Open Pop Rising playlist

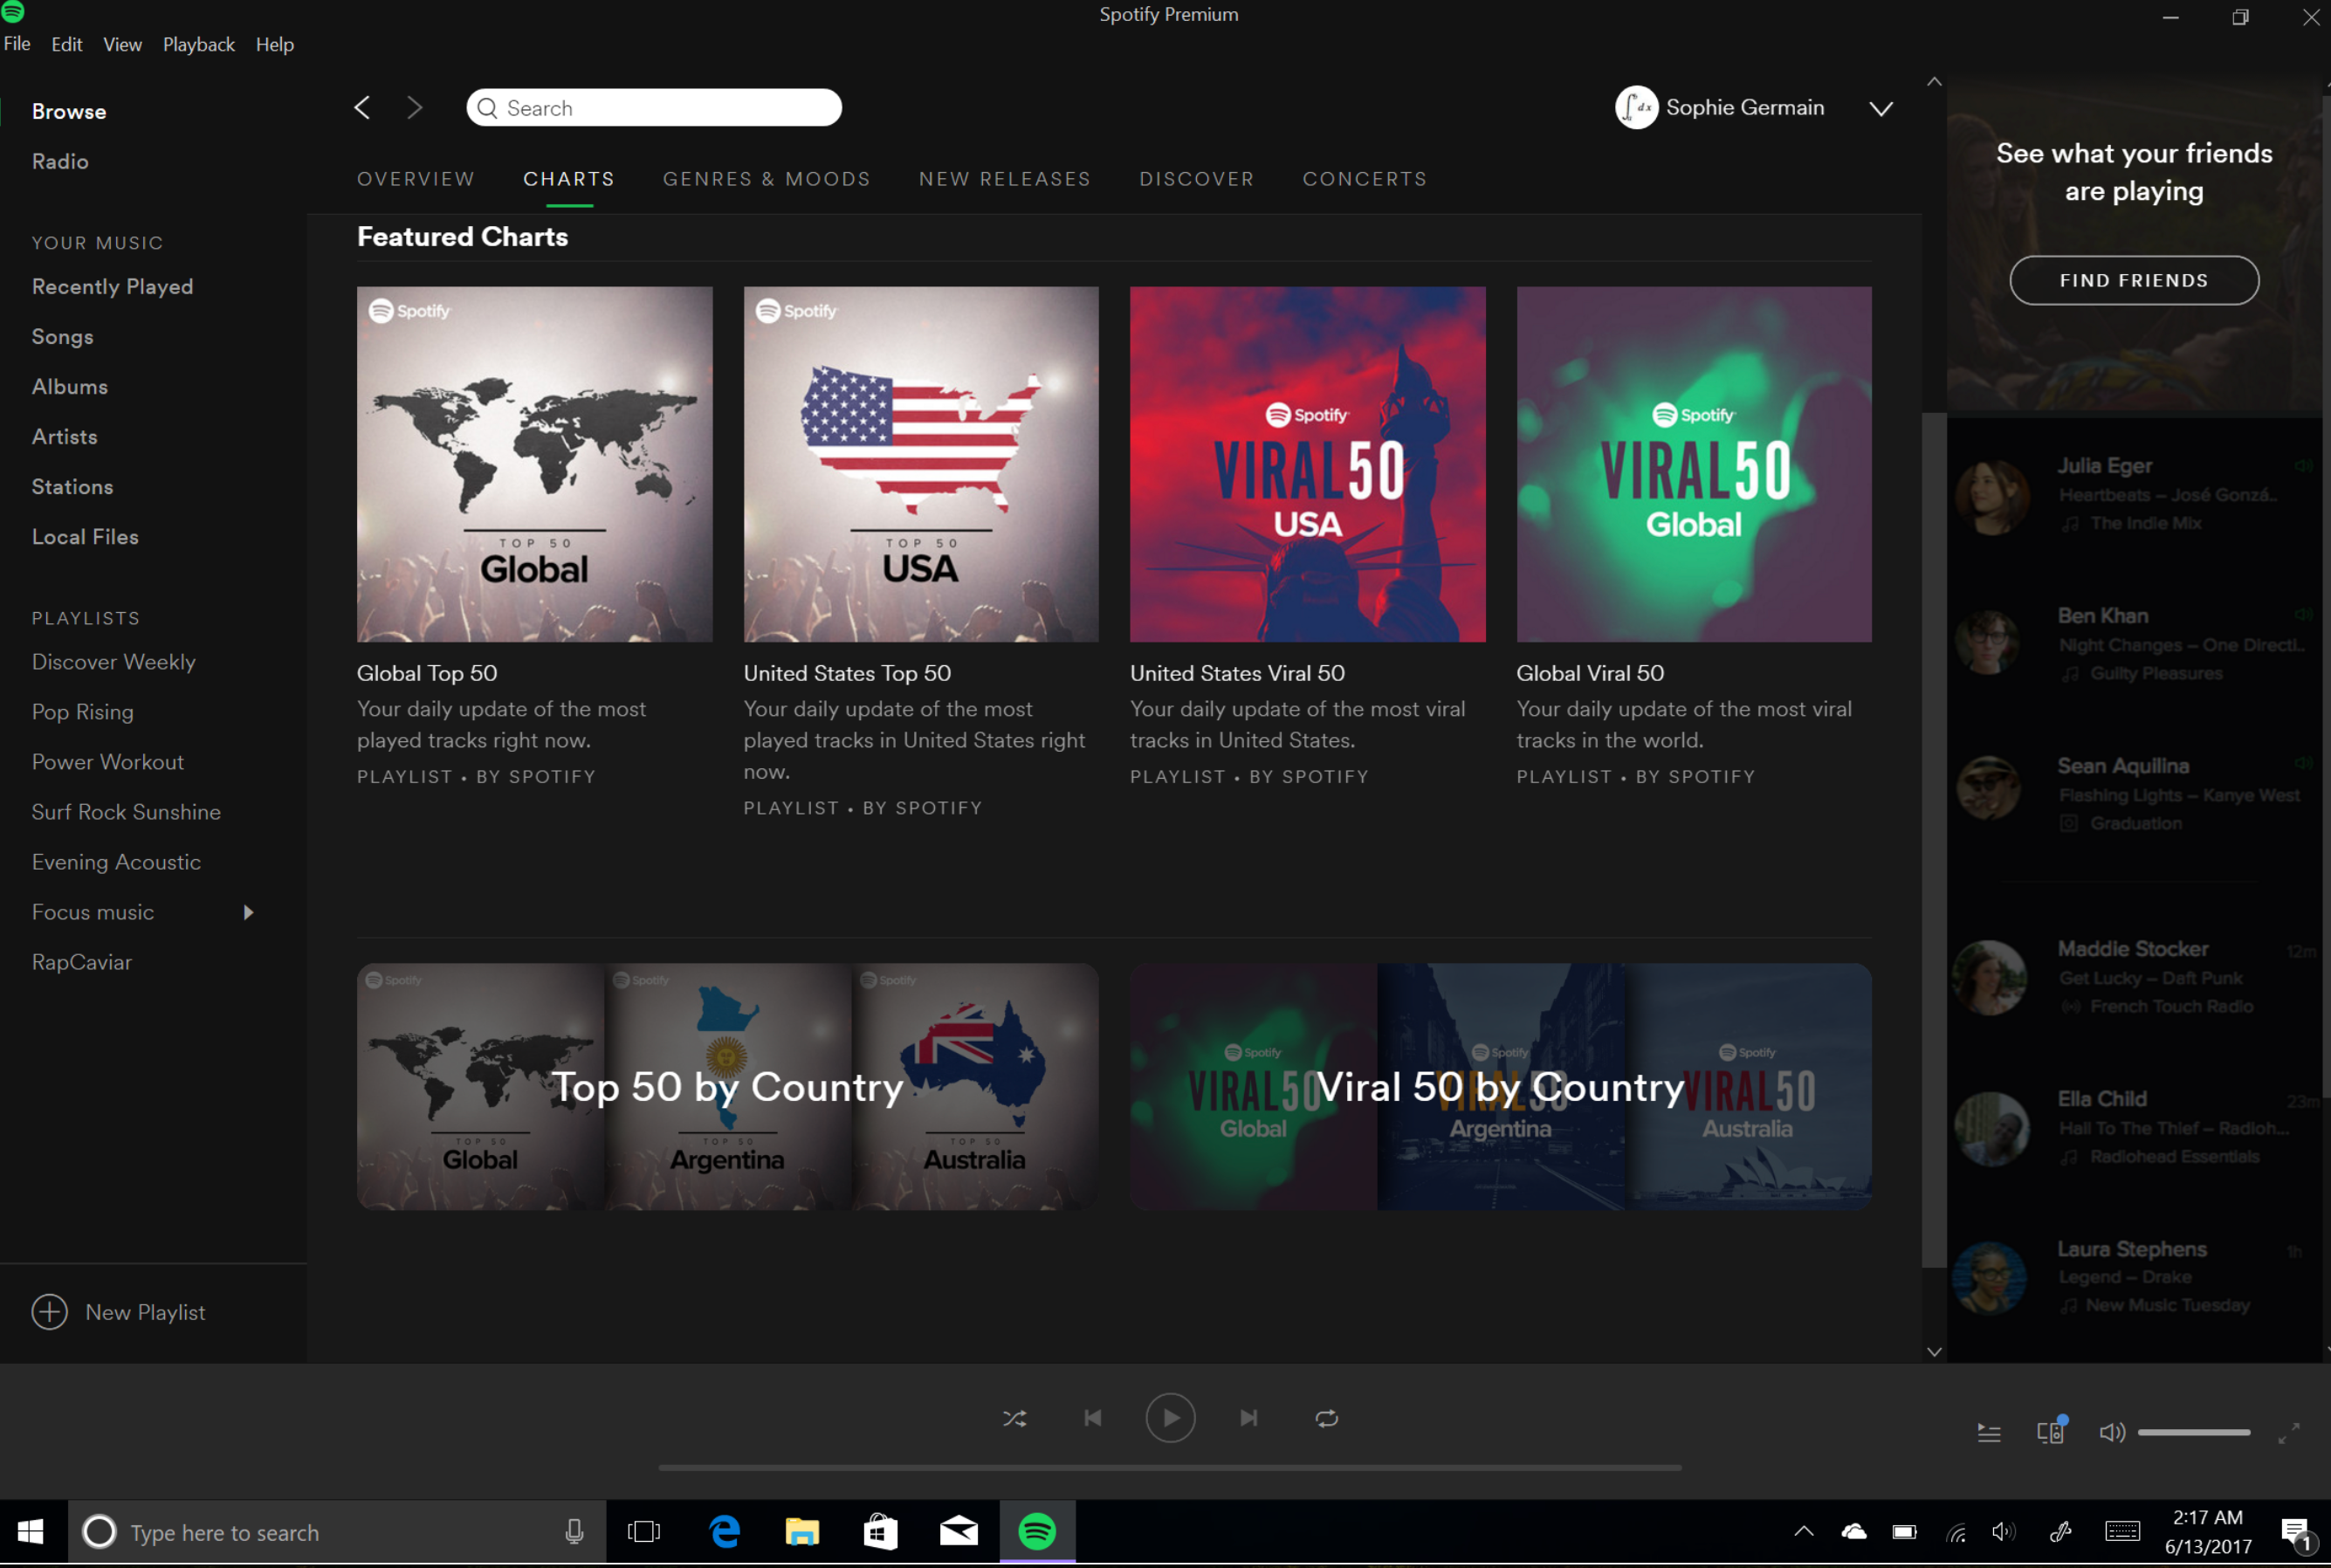tap(83, 711)
